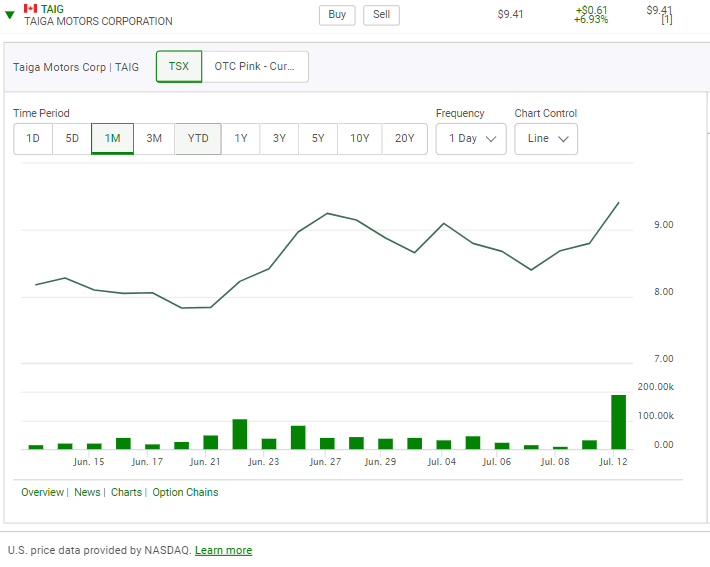The image size is (710, 567).
Task: Switch to the OTC Pink exchange tab
Action: pos(255,67)
